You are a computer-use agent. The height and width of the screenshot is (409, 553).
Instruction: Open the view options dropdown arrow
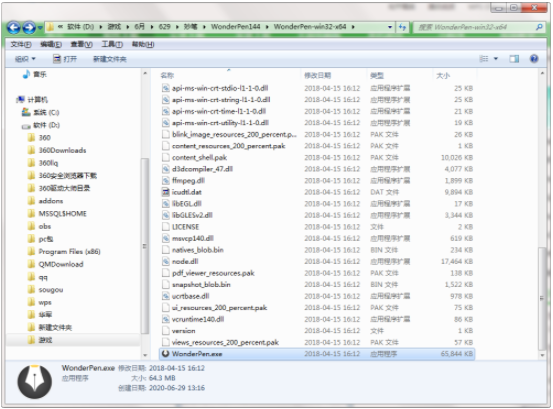point(496,59)
